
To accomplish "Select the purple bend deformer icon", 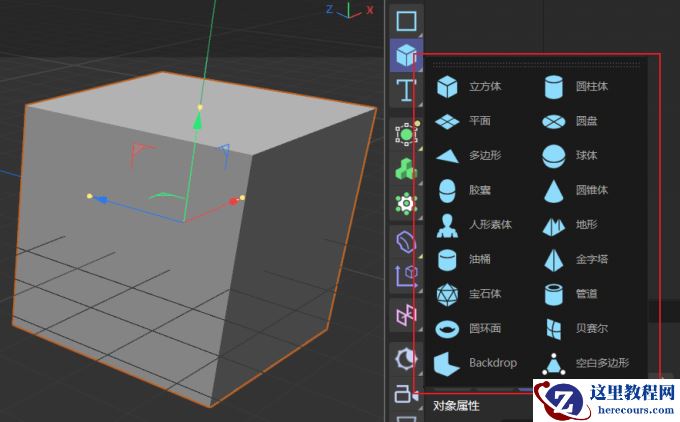I will (406, 242).
